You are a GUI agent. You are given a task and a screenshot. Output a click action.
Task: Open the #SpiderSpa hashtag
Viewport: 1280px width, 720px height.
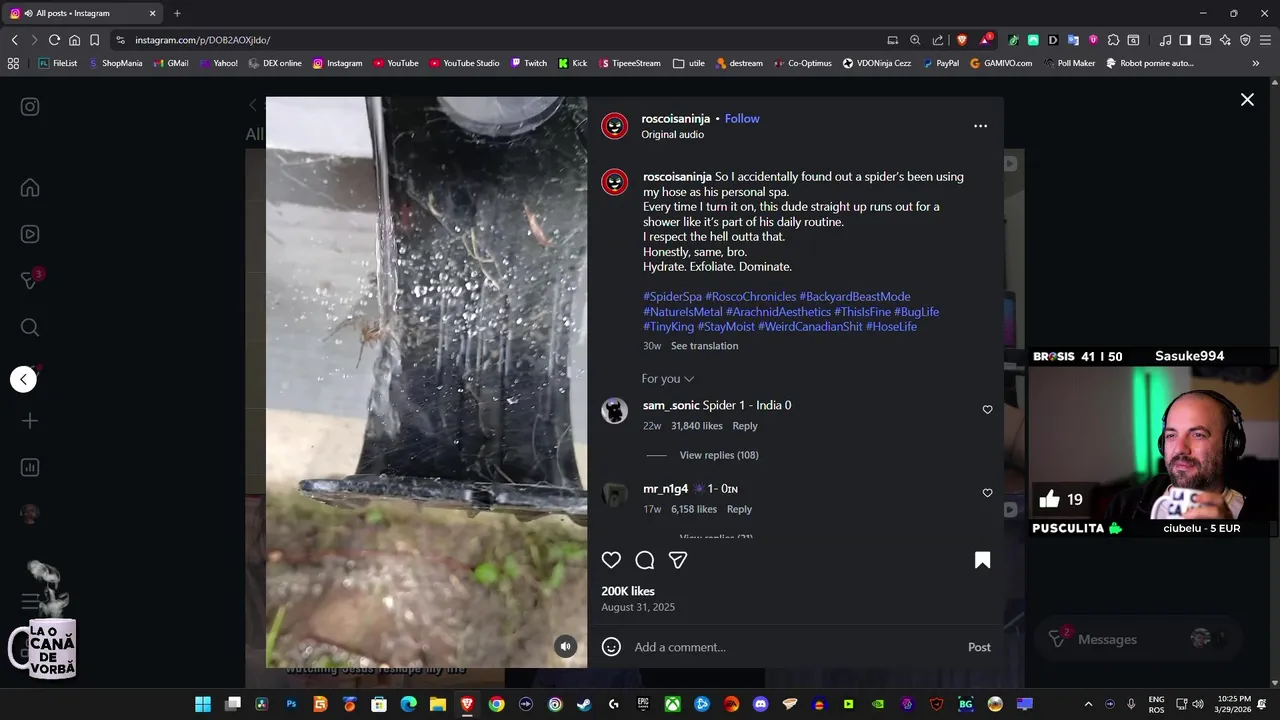pos(672,297)
